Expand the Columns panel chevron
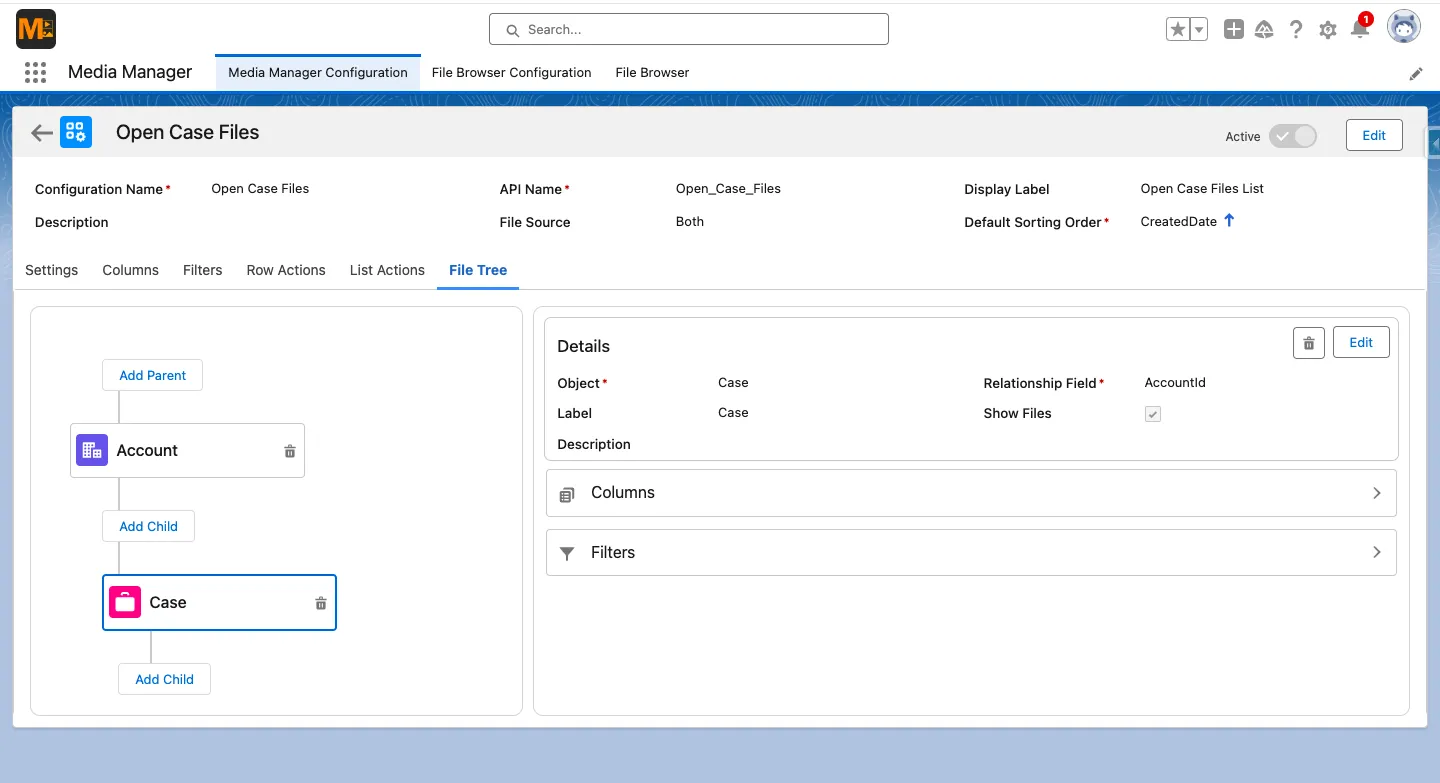 pos(1377,492)
